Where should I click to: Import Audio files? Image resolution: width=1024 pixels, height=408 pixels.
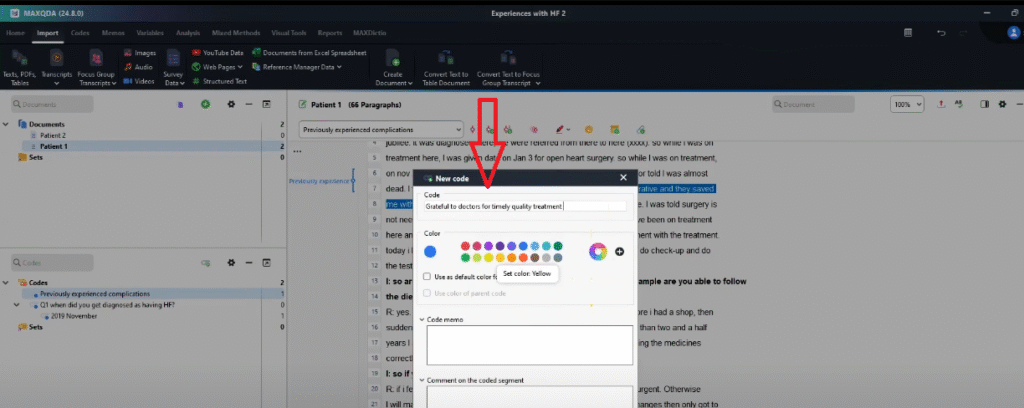(x=138, y=67)
